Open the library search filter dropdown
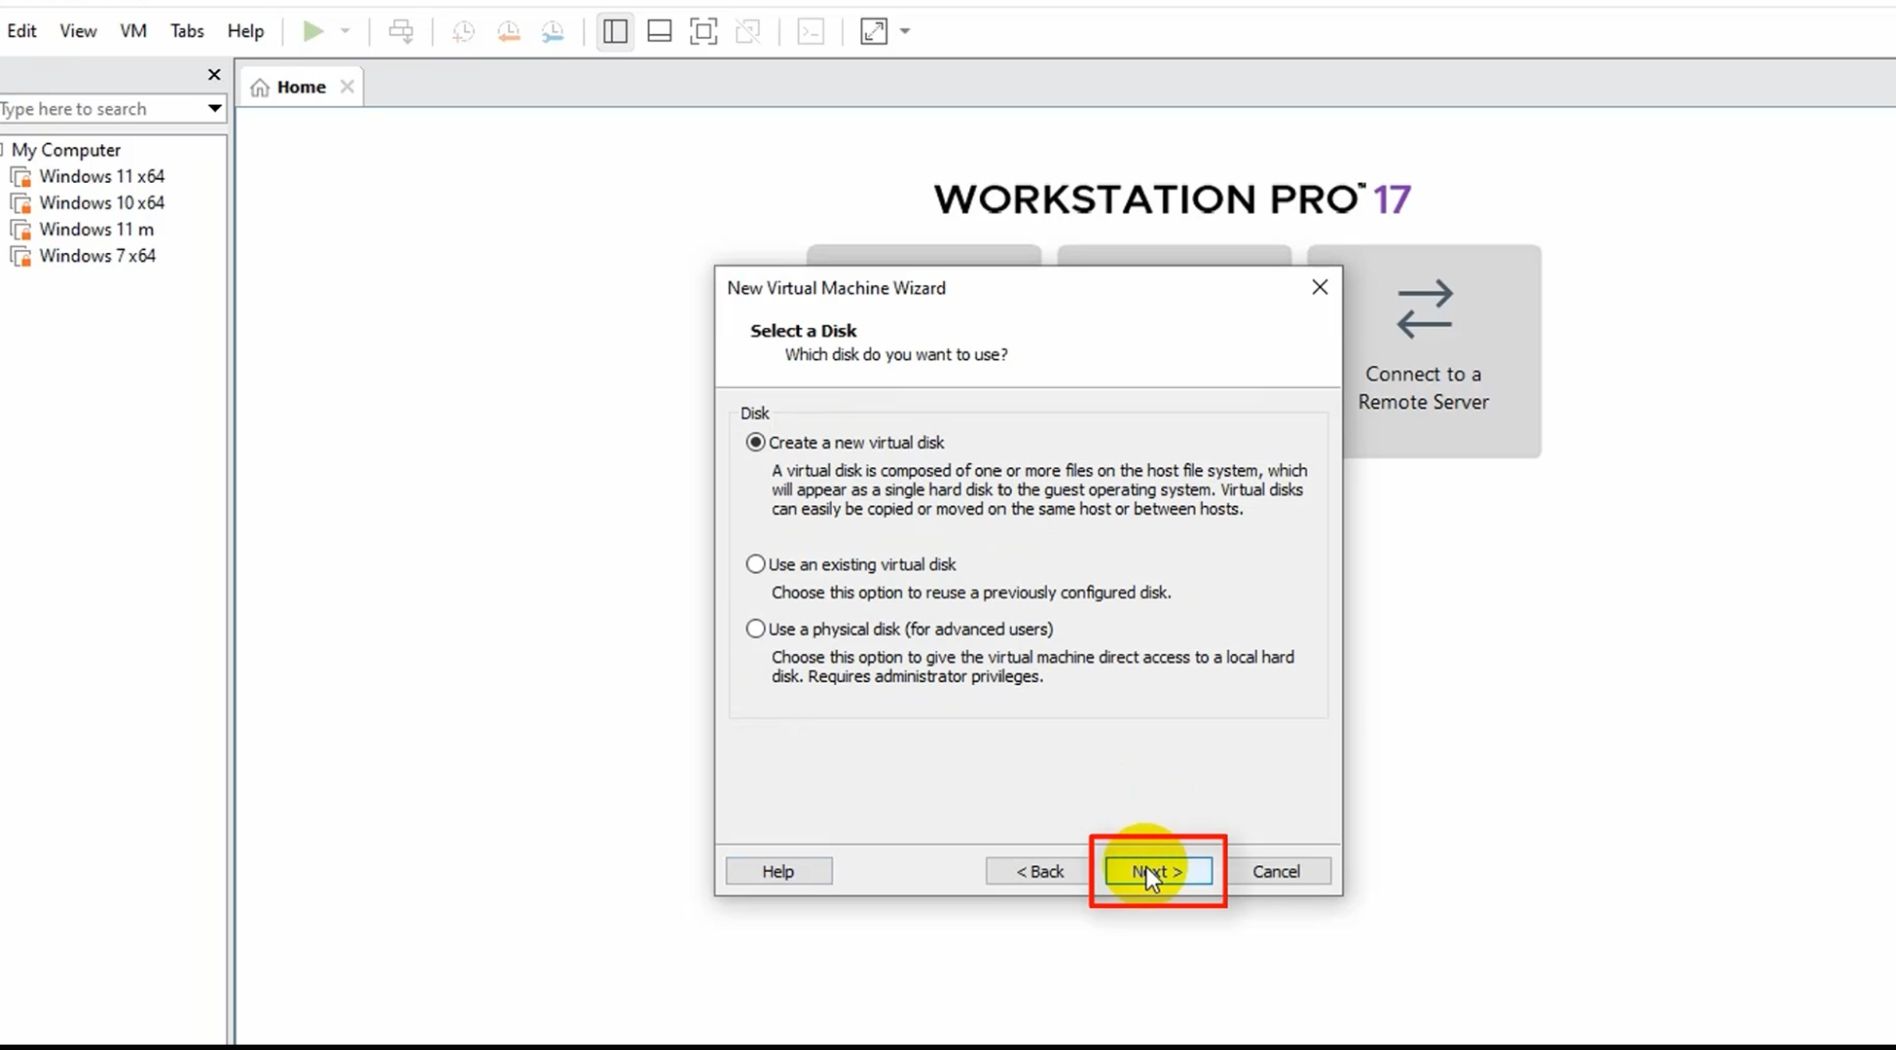 tap(214, 108)
